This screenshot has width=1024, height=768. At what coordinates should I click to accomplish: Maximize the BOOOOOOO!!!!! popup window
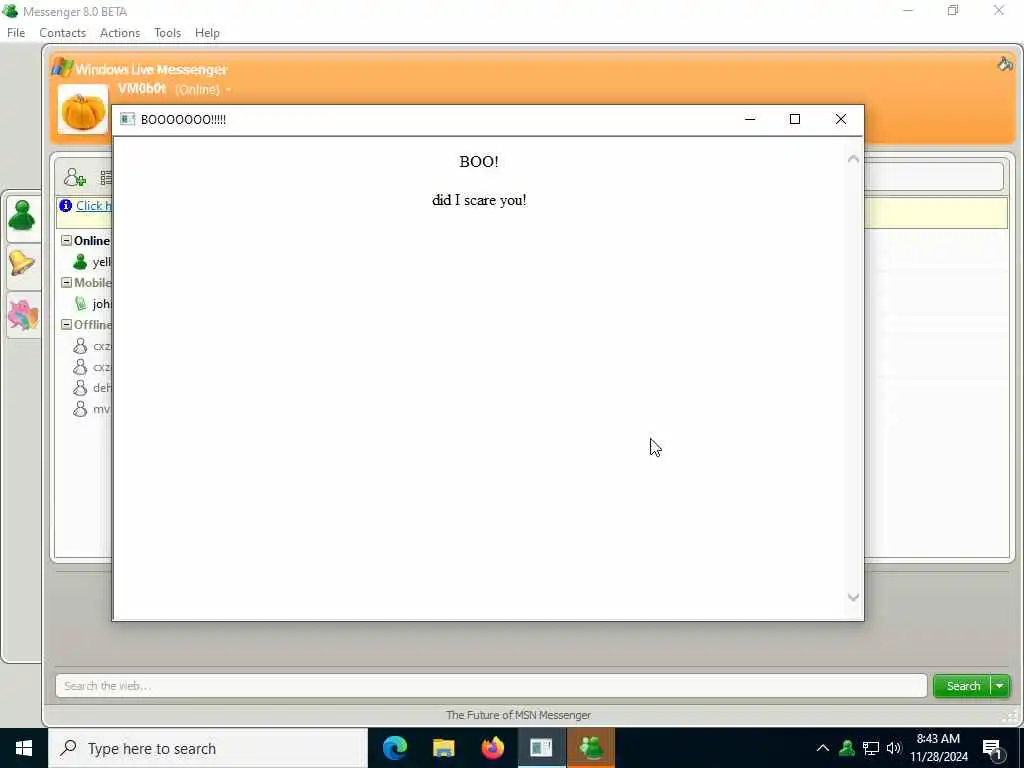pyautogui.click(x=795, y=119)
